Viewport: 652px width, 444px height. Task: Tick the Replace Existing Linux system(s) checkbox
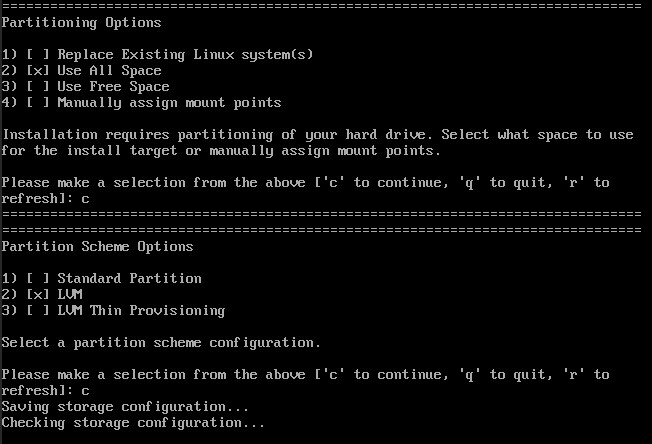click(x=38, y=54)
